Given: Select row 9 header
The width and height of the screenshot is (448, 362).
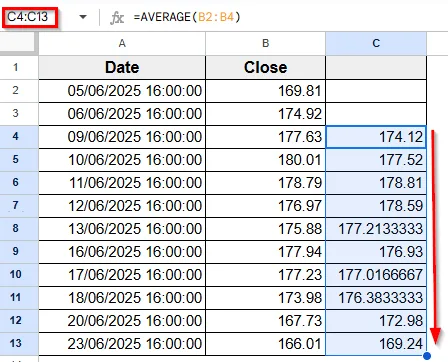Looking at the screenshot, I should 19,252.
